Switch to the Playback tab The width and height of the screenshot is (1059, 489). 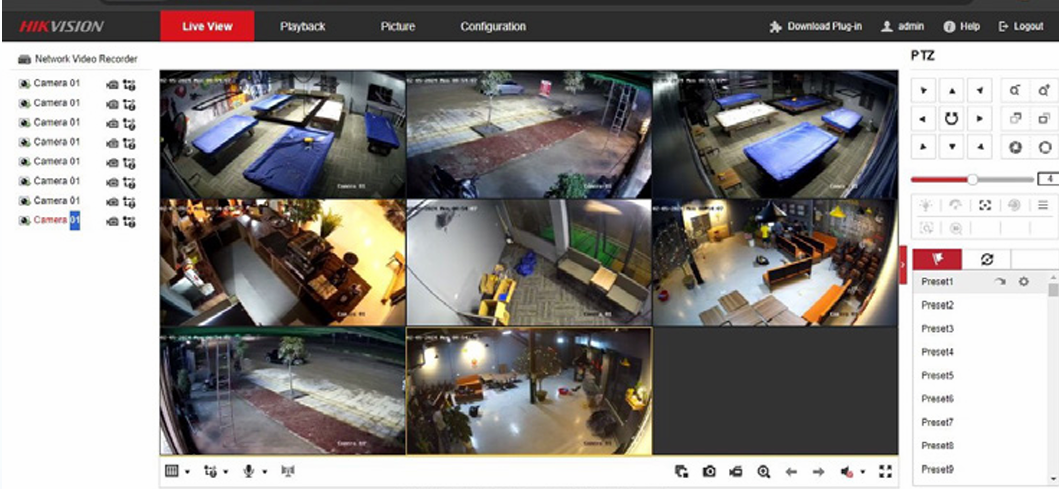(x=302, y=27)
